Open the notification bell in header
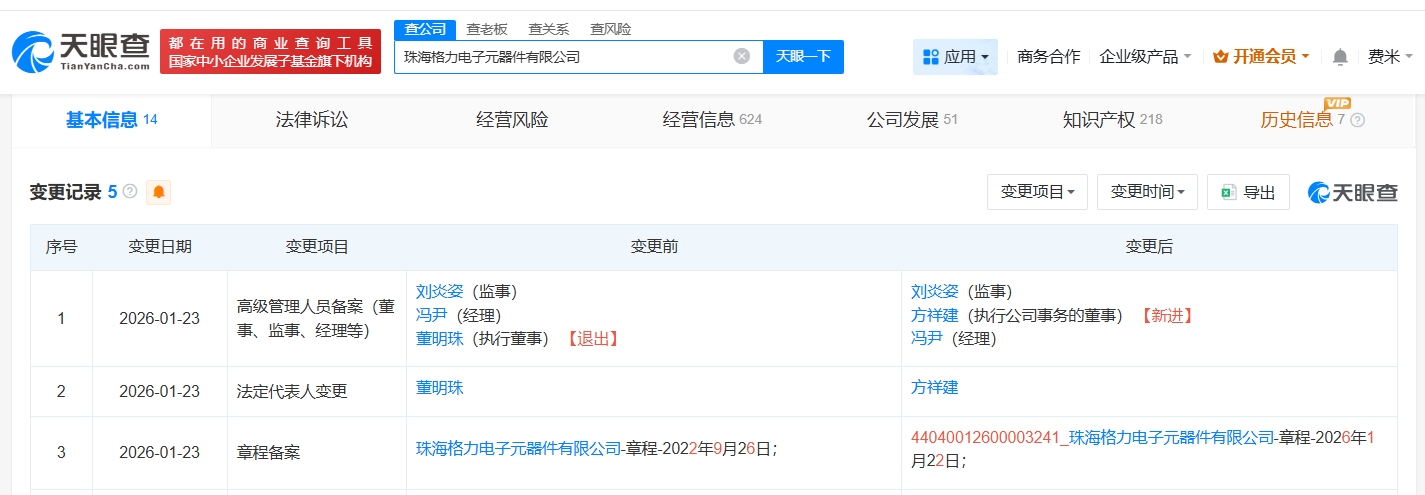 (x=1340, y=57)
